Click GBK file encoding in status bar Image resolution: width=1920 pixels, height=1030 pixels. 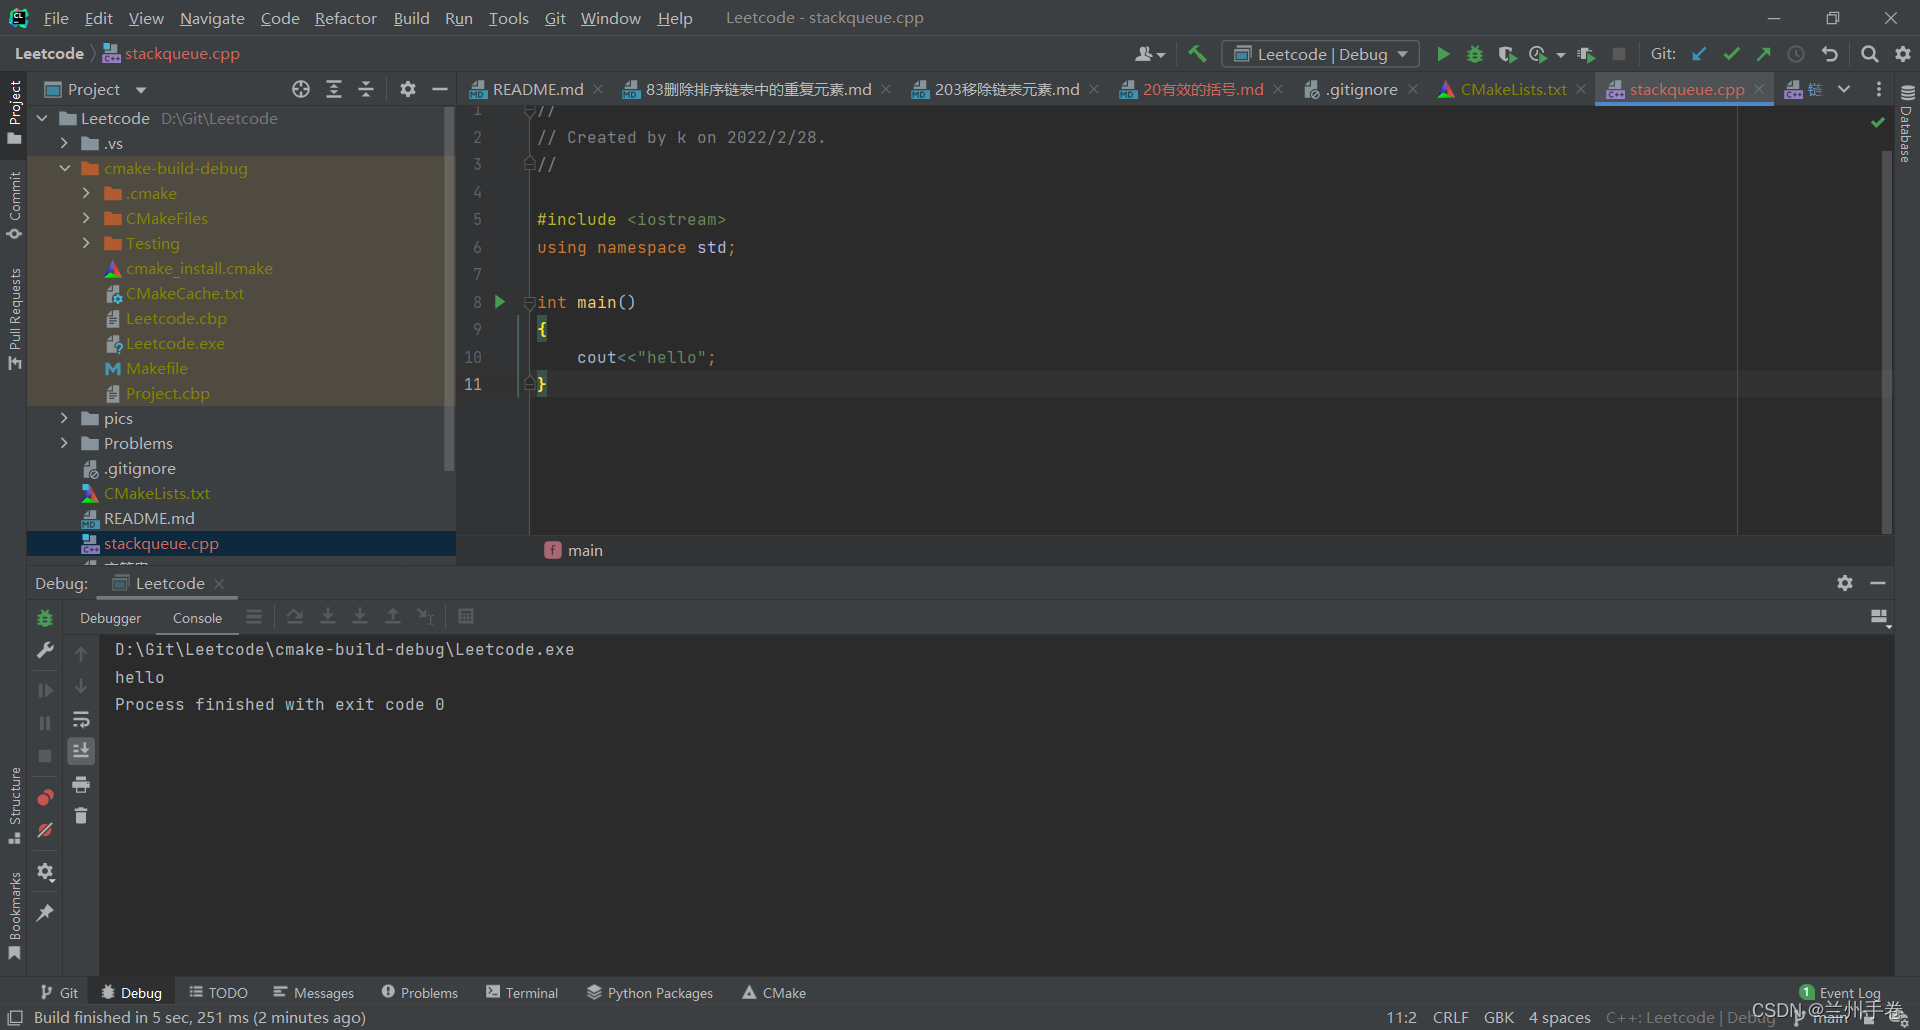pyautogui.click(x=1498, y=1017)
